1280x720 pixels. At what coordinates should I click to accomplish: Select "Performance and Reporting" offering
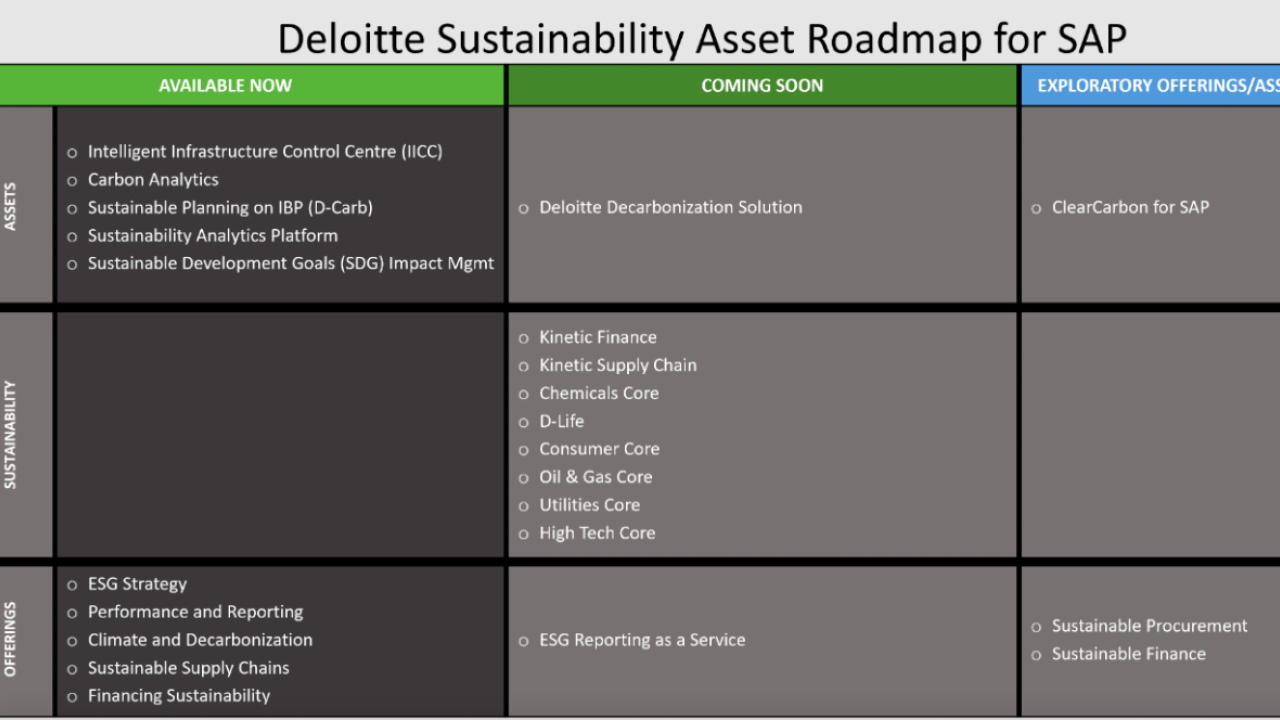(195, 612)
